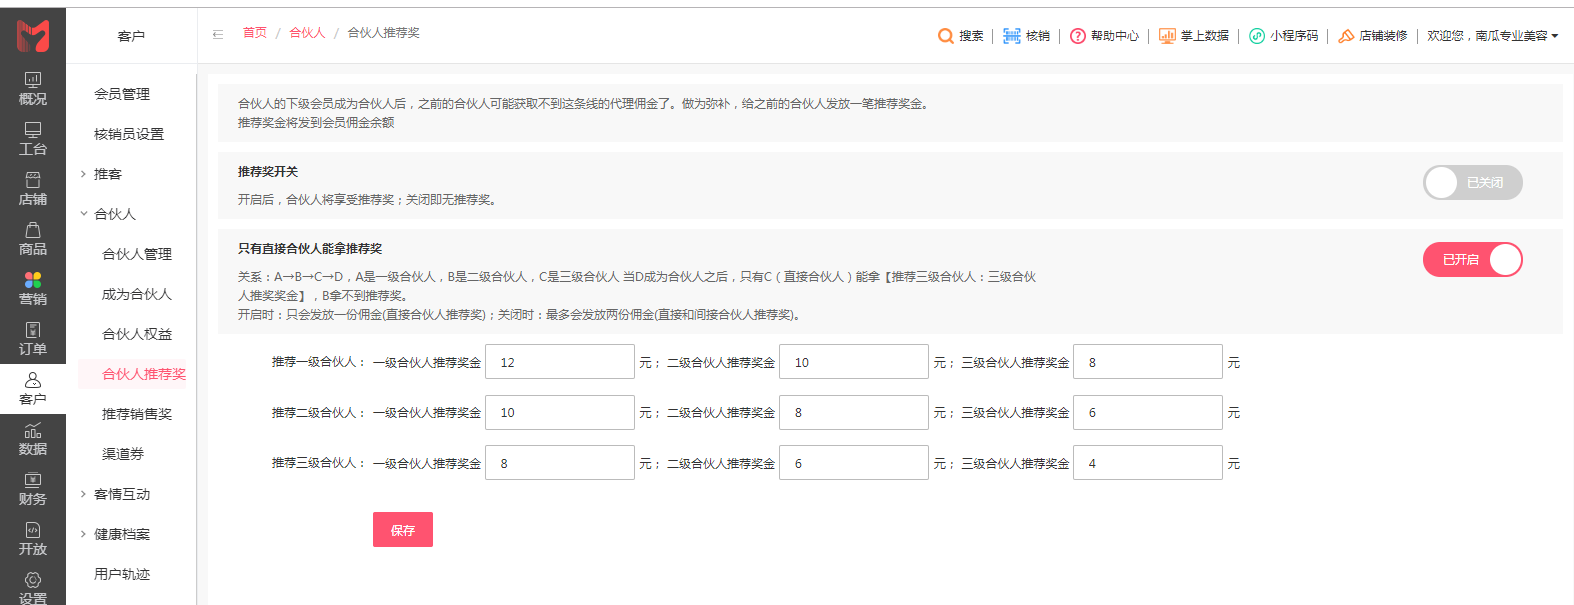Image resolution: width=1574 pixels, height=605 pixels.
Task: Open the 数据 data sidebar icon
Action: click(33, 439)
